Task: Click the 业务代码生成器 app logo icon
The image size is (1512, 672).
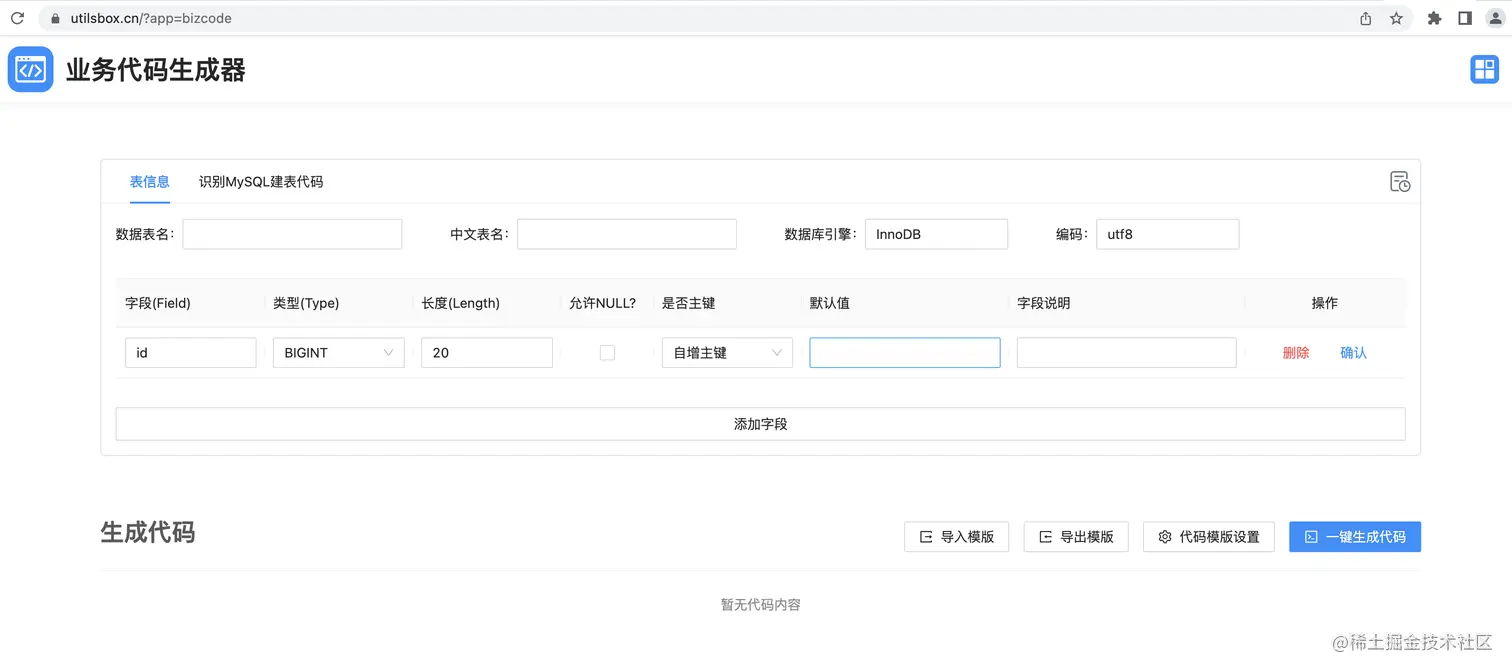Action: pos(31,70)
